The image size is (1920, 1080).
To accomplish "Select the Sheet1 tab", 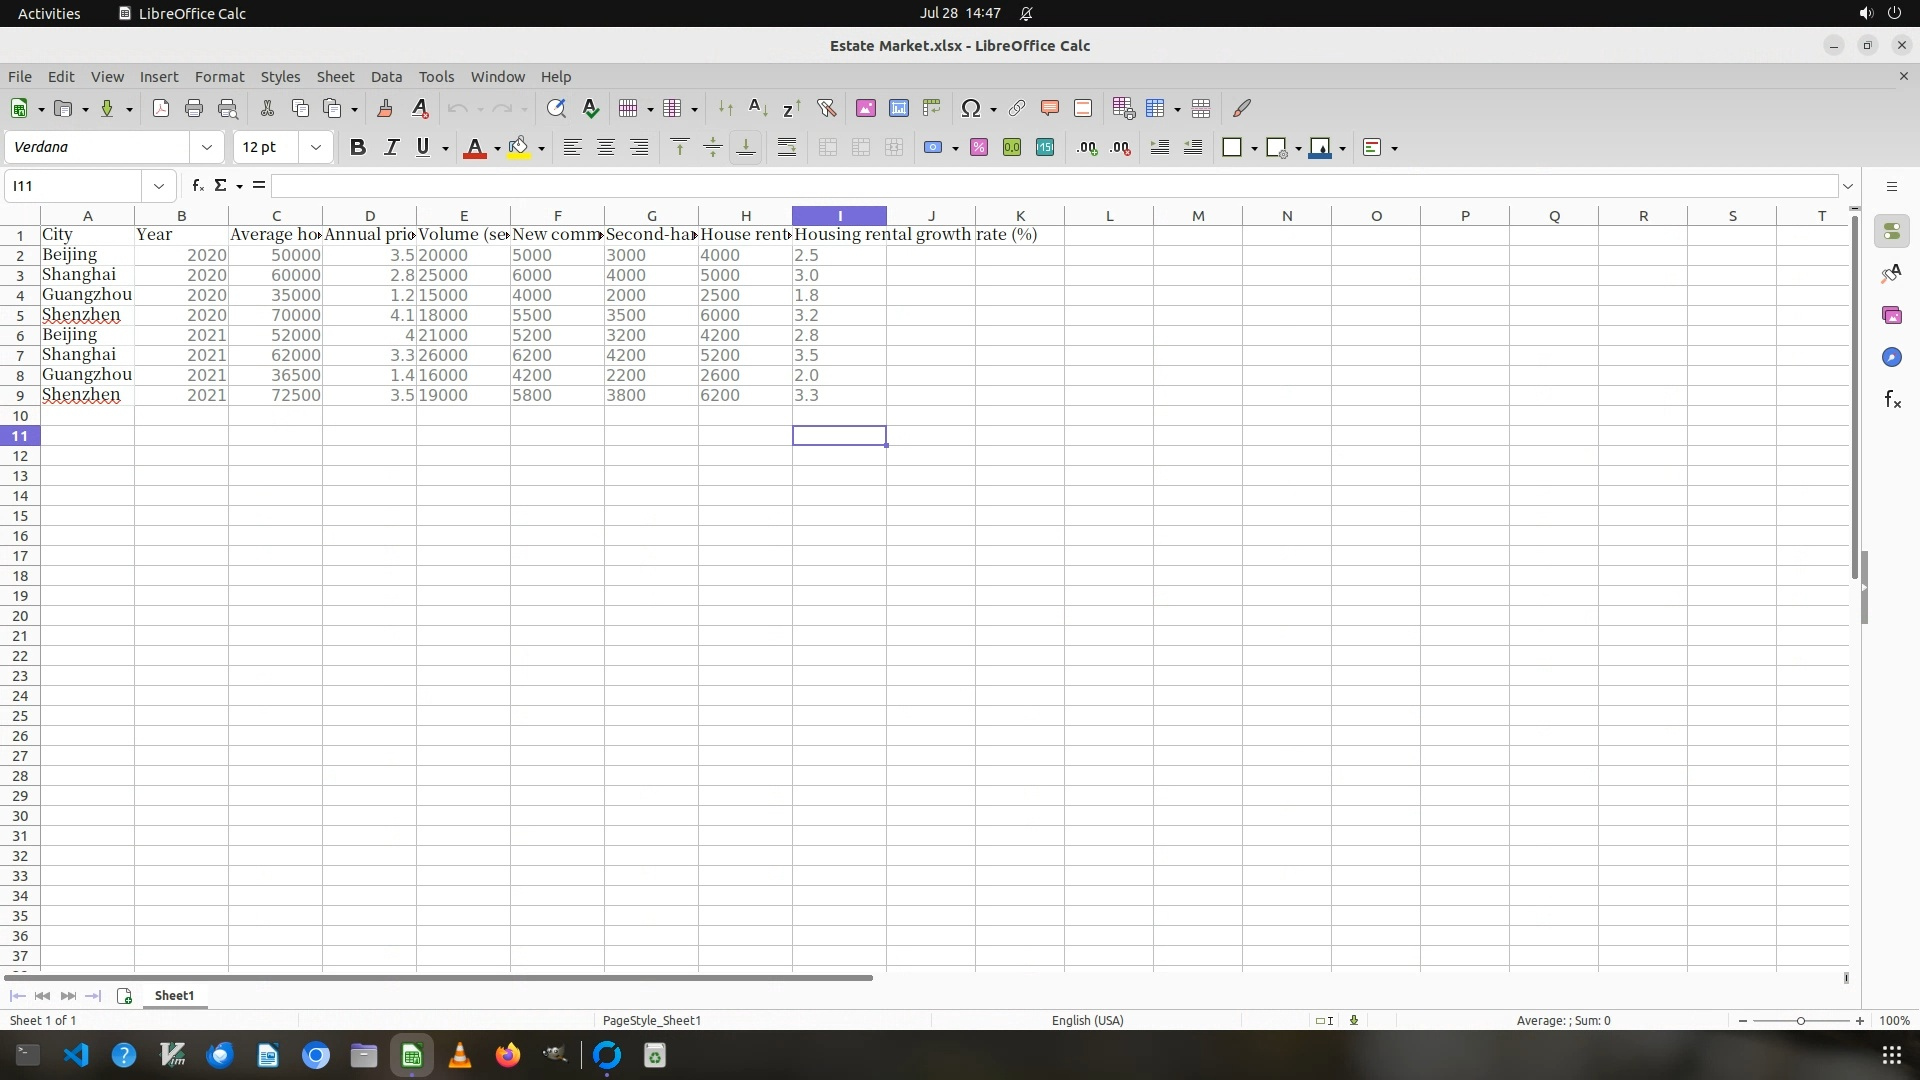I will [174, 996].
